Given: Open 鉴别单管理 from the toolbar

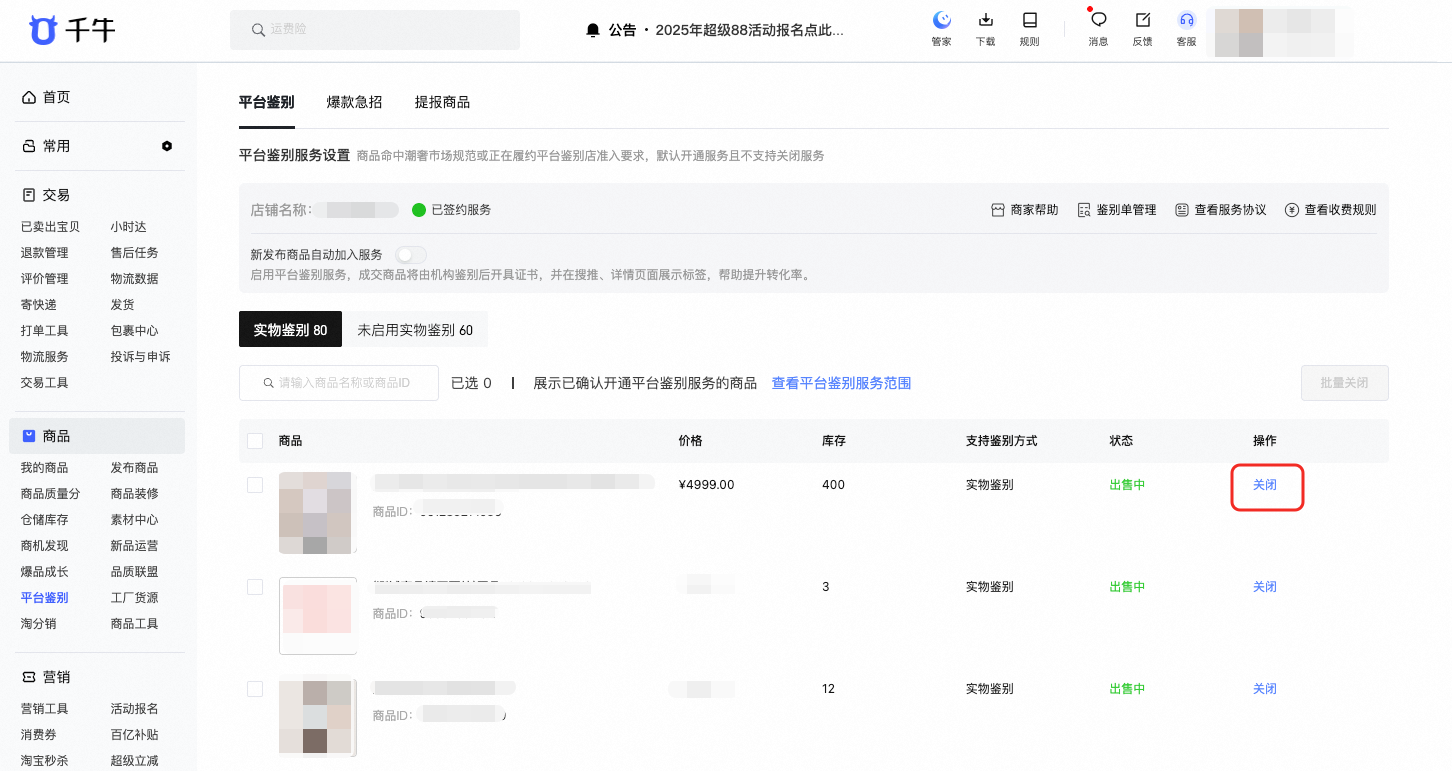Looking at the screenshot, I should tap(1116, 210).
